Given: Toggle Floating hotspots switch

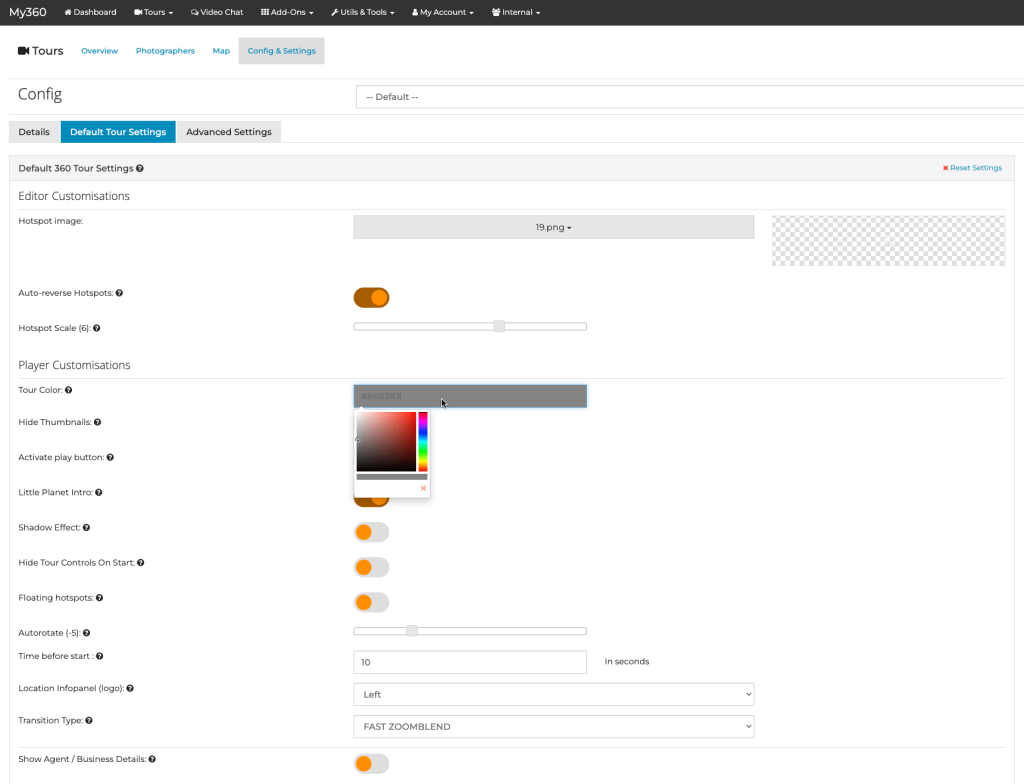Looking at the screenshot, I should pos(372,602).
